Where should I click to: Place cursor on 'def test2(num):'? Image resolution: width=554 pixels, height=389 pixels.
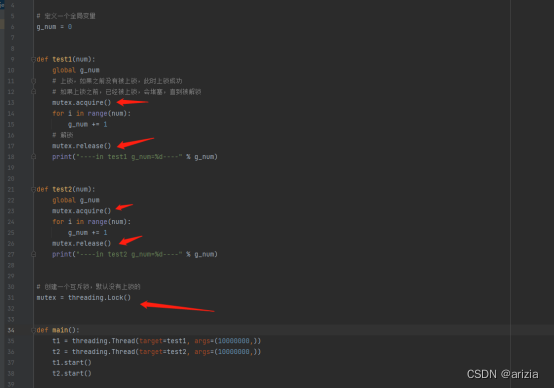coord(66,189)
